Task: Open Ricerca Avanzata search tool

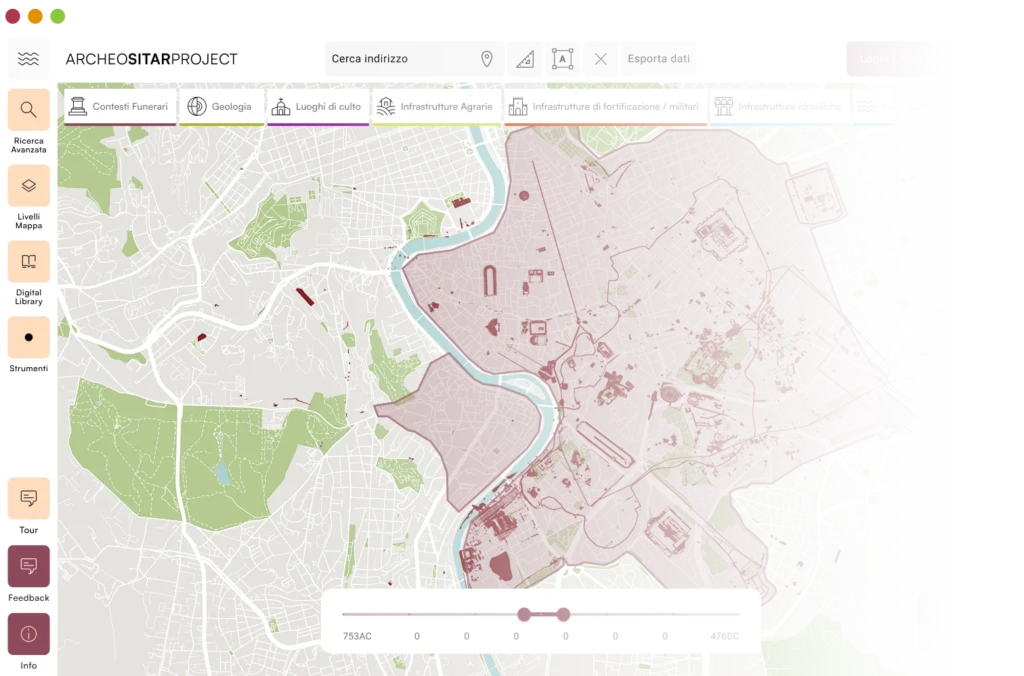Action: 28,110
